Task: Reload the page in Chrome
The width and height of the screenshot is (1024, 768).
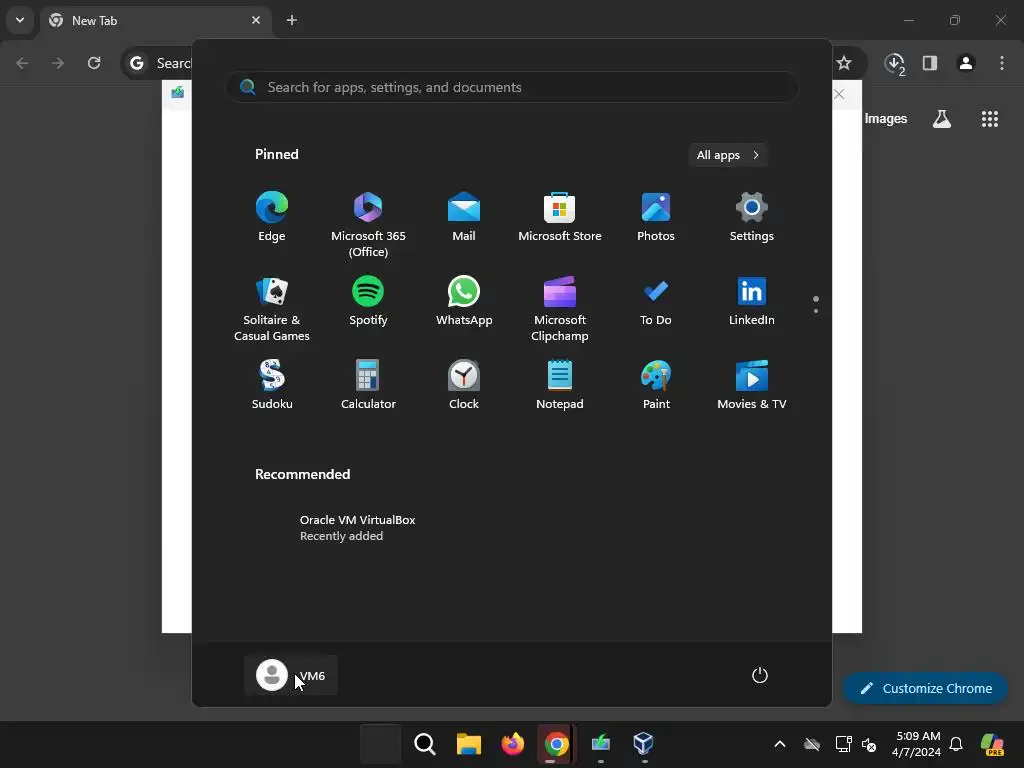Action: pos(94,63)
